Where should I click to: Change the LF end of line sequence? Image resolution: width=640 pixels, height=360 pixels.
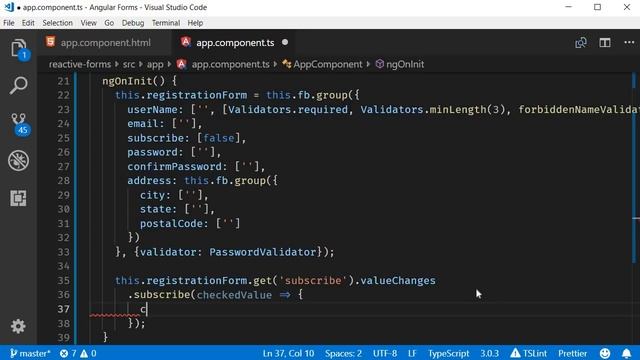tap(412, 353)
